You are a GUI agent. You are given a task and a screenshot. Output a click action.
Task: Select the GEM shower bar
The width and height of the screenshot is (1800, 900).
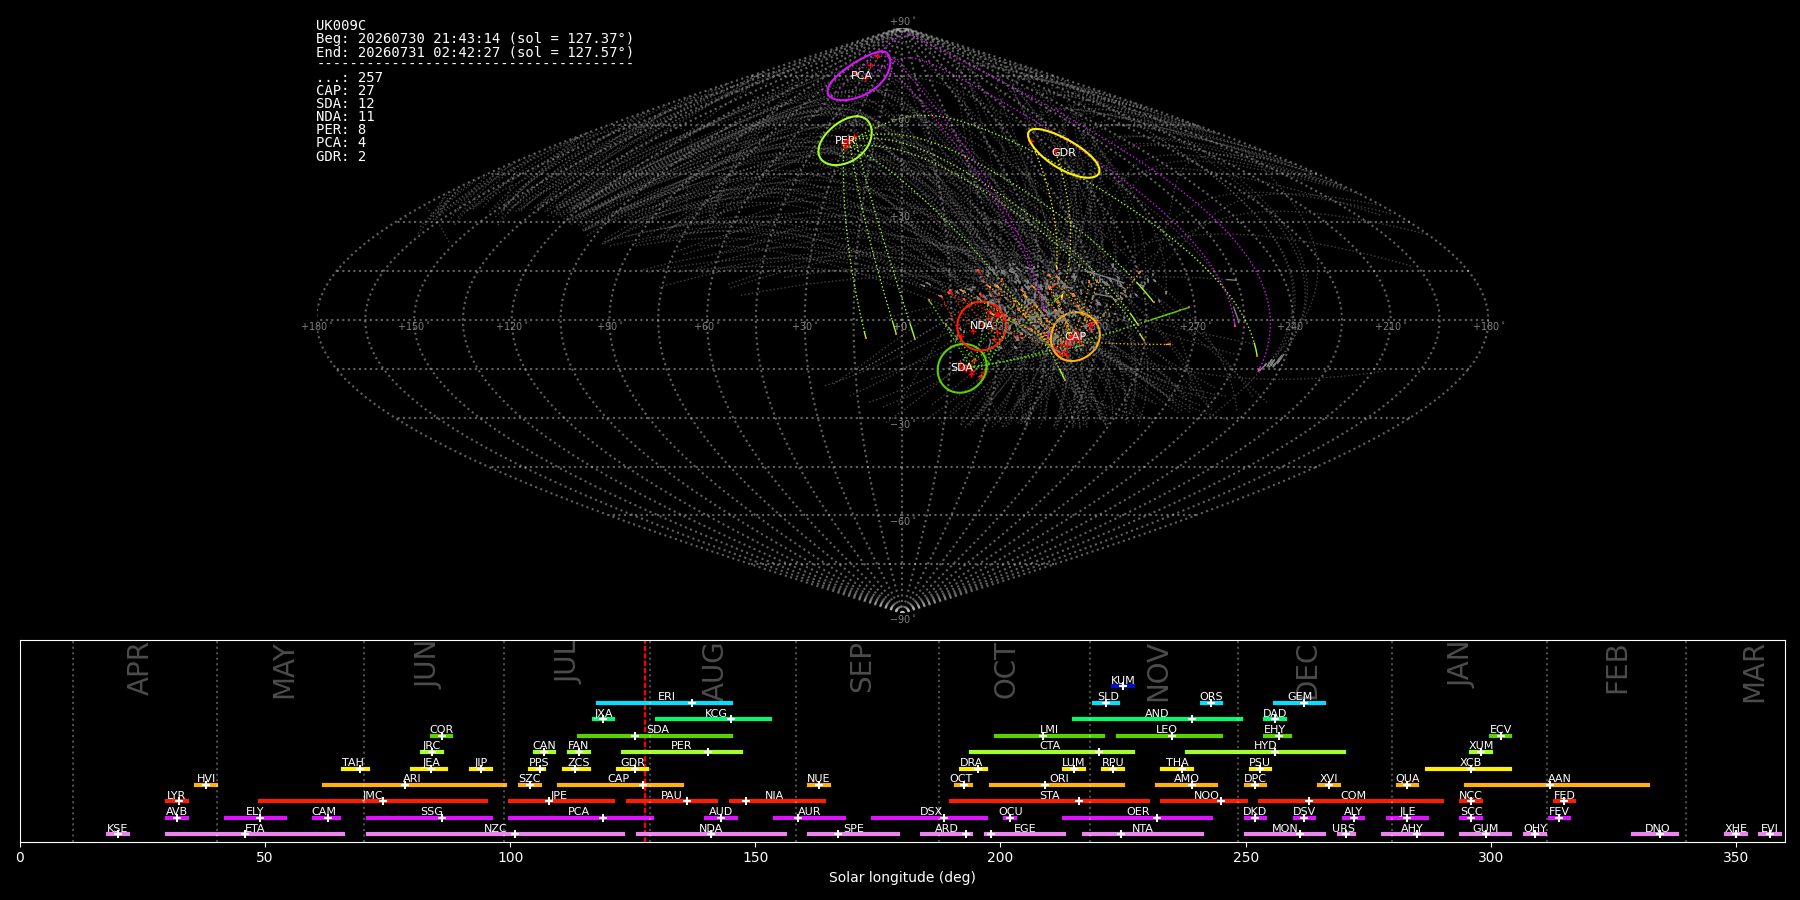point(1299,703)
